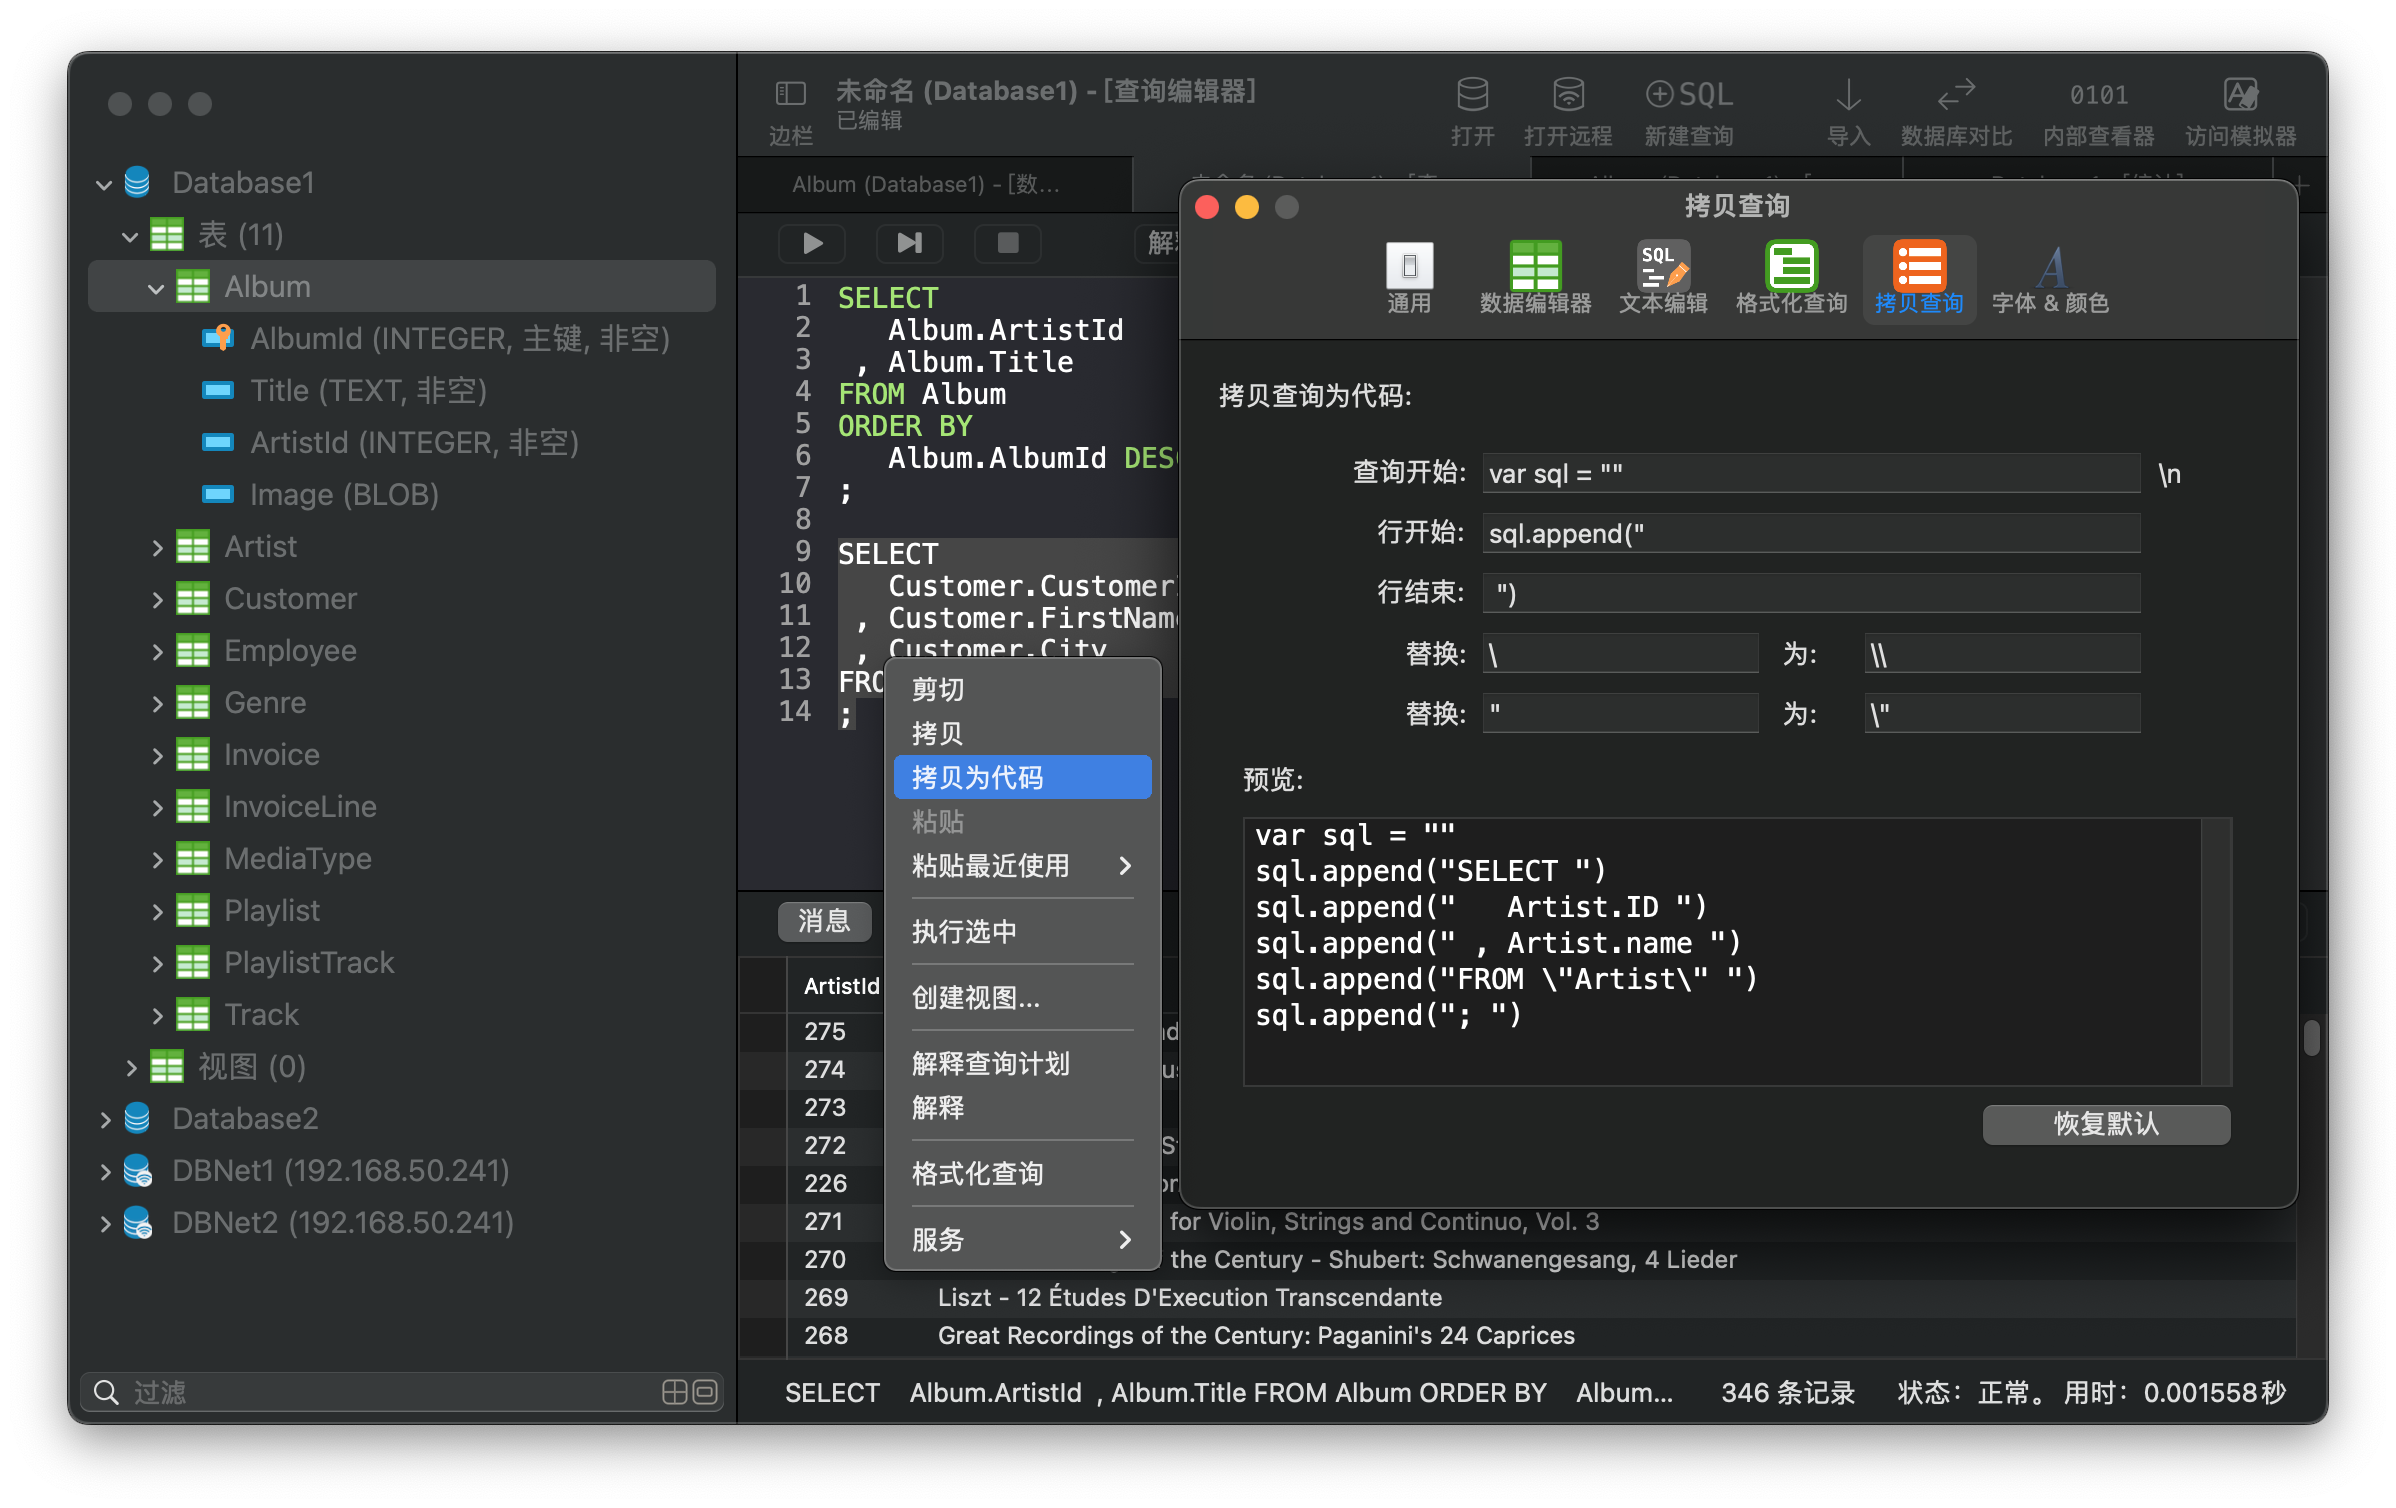Expand the Customer table

pyautogui.click(x=157, y=599)
